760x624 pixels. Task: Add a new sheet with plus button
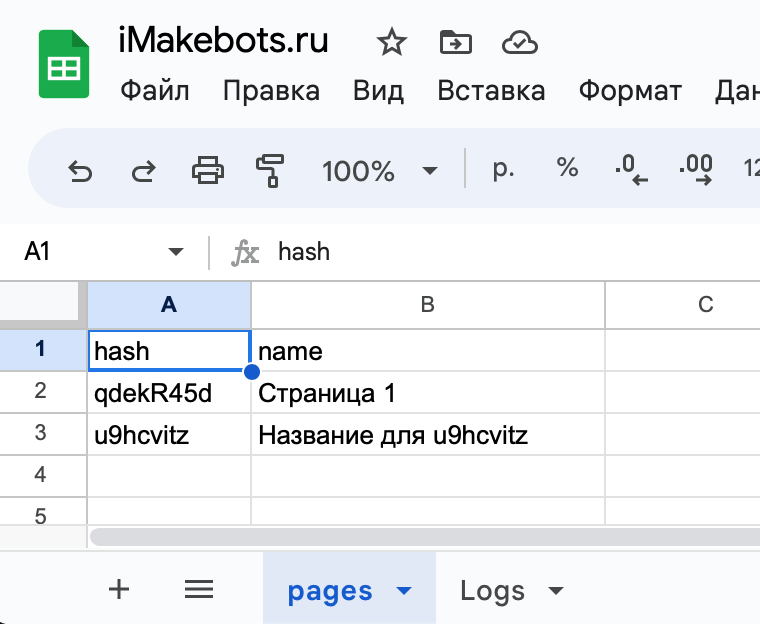point(119,590)
